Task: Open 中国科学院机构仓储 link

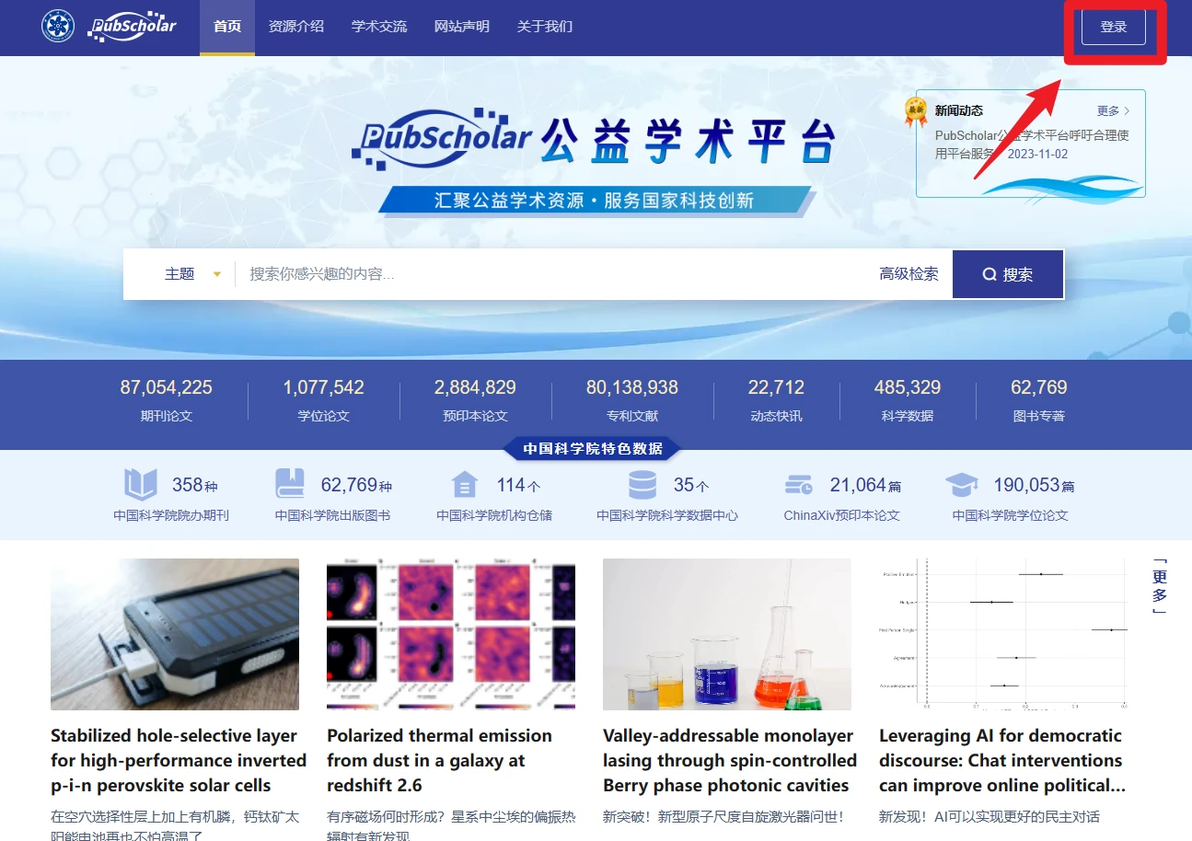Action: coord(494,516)
